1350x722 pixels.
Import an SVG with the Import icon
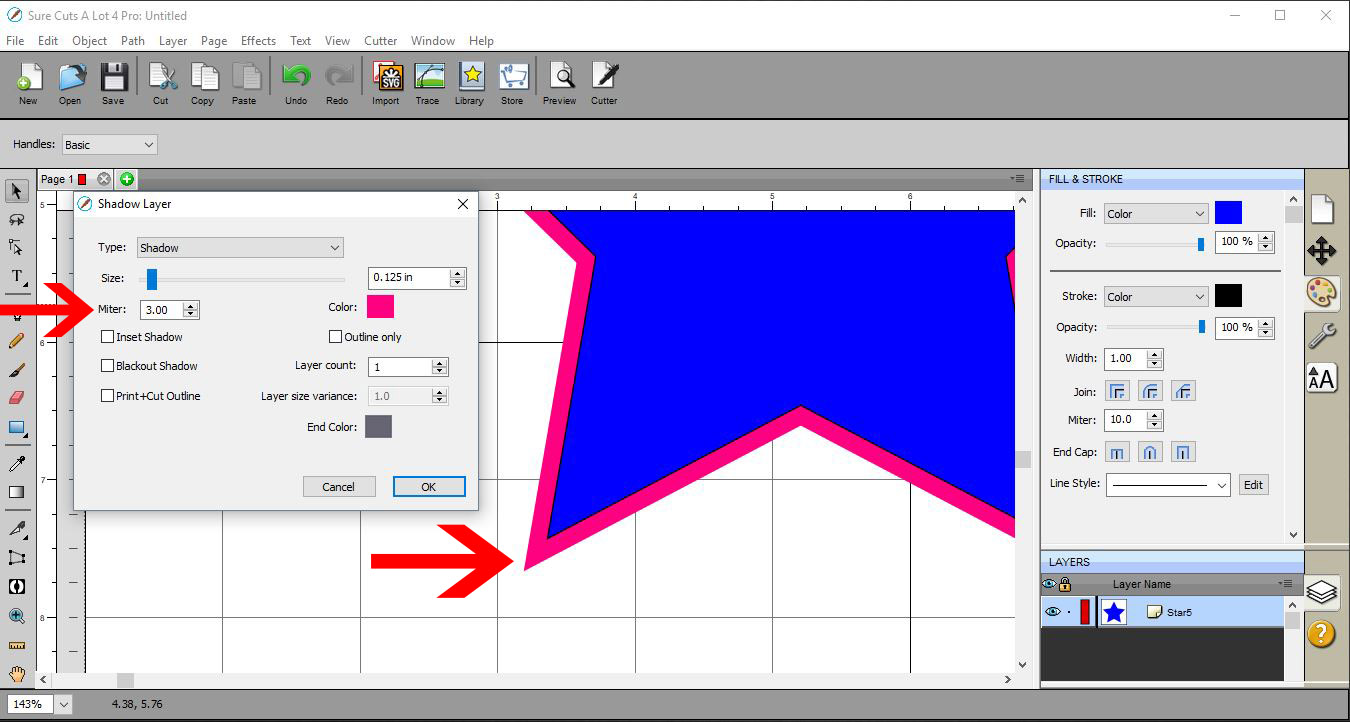tap(386, 83)
